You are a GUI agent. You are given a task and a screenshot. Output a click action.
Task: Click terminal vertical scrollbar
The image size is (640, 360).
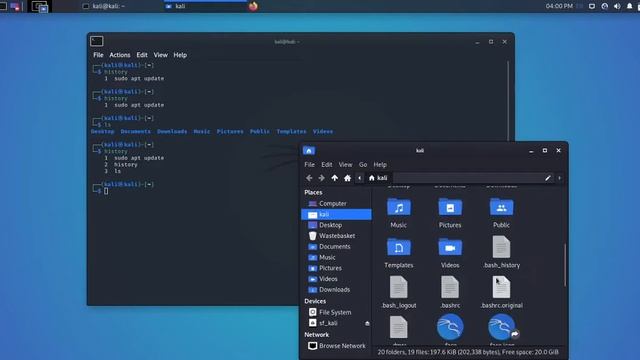coord(508,102)
